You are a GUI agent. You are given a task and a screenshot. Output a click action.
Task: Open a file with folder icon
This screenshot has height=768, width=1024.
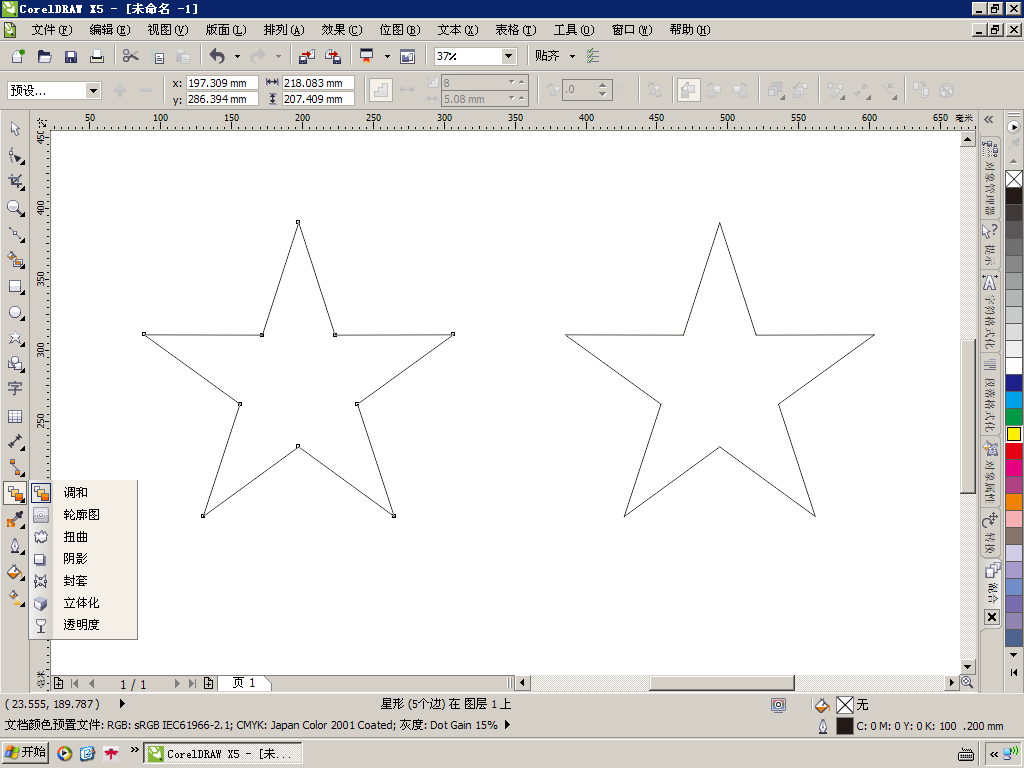(x=44, y=56)
